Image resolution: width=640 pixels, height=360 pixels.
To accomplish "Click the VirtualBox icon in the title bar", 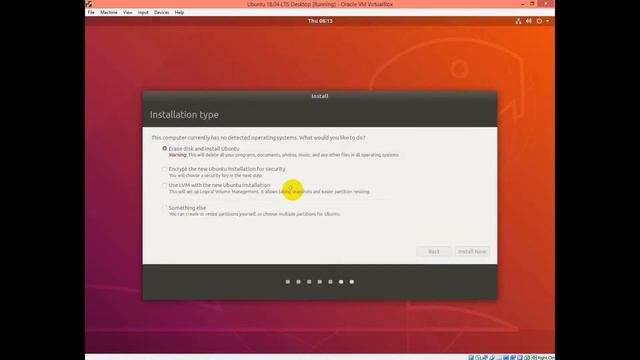I will [x=89, y=4].
